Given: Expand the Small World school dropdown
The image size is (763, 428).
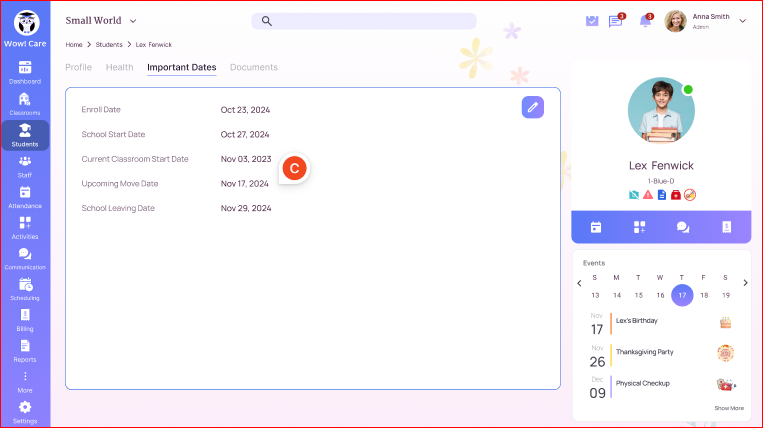Looking at the screenshot, I should point(133,21).
